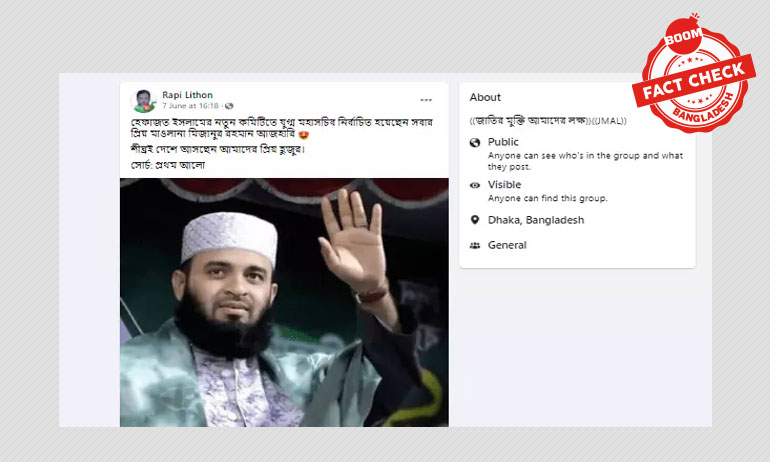Click the Visible group setting label
770x462 pixels.
tap(504, 185)
